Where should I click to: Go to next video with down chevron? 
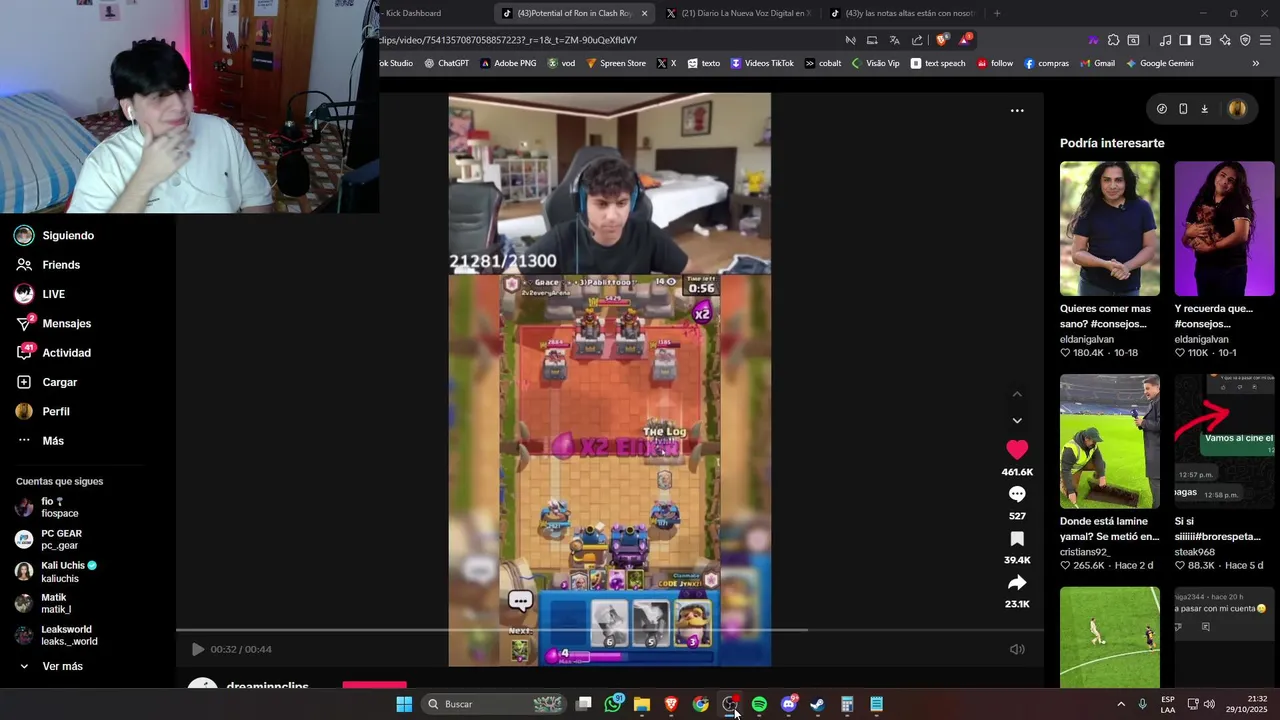pyautogui.click(x=1017, y=421)
